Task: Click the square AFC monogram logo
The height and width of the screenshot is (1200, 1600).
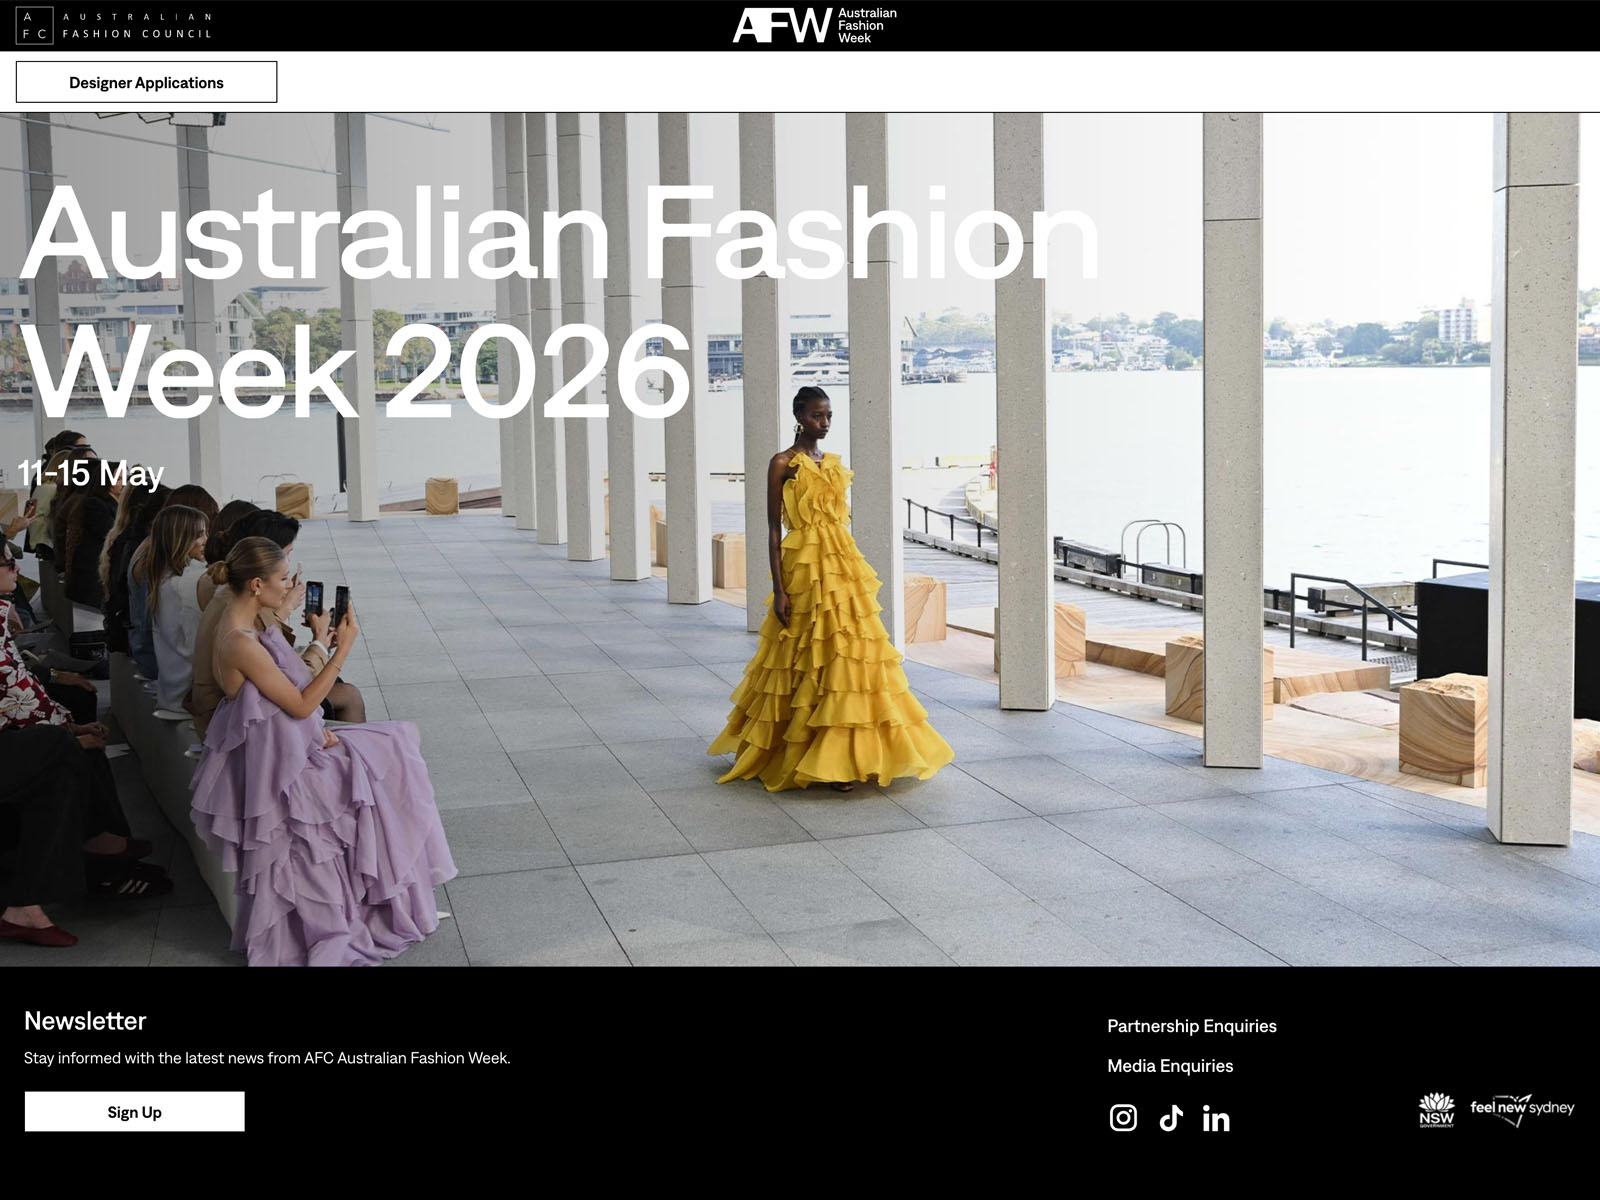Action: pos(34,25)
